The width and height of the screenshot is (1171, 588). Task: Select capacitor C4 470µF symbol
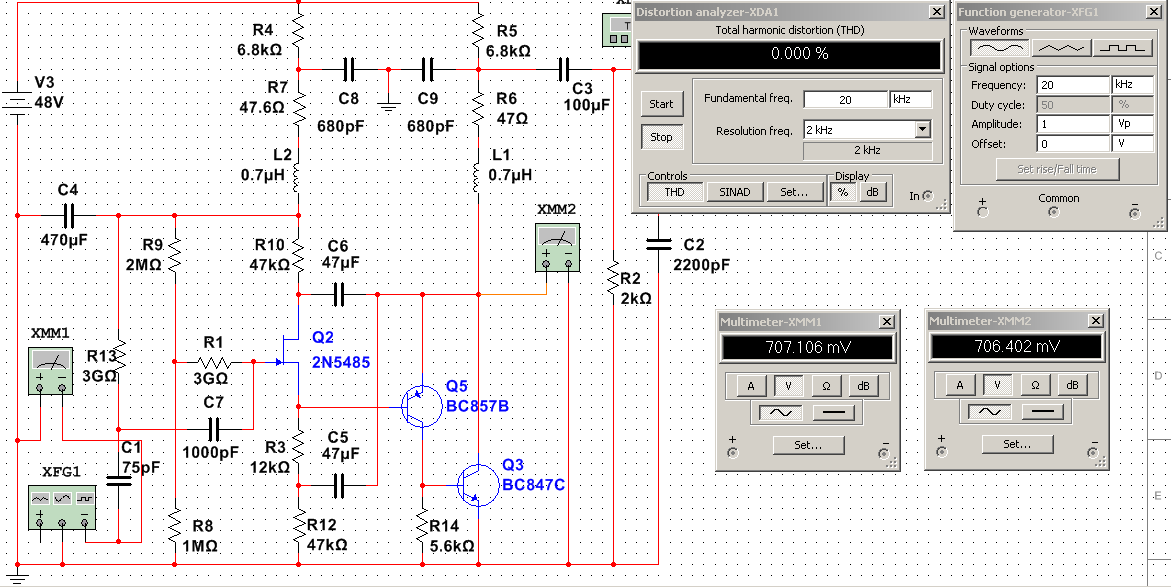(69, 216)
